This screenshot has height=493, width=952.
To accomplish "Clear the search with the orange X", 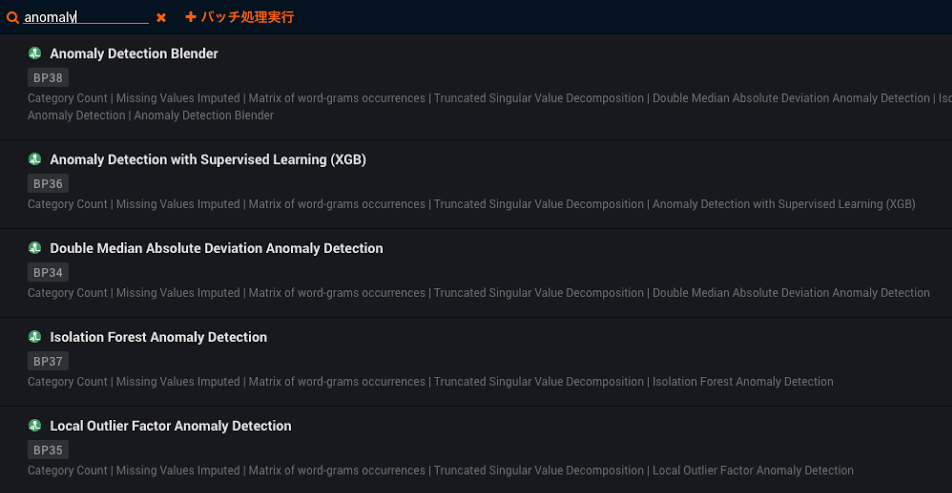I will tap(161, 18).
